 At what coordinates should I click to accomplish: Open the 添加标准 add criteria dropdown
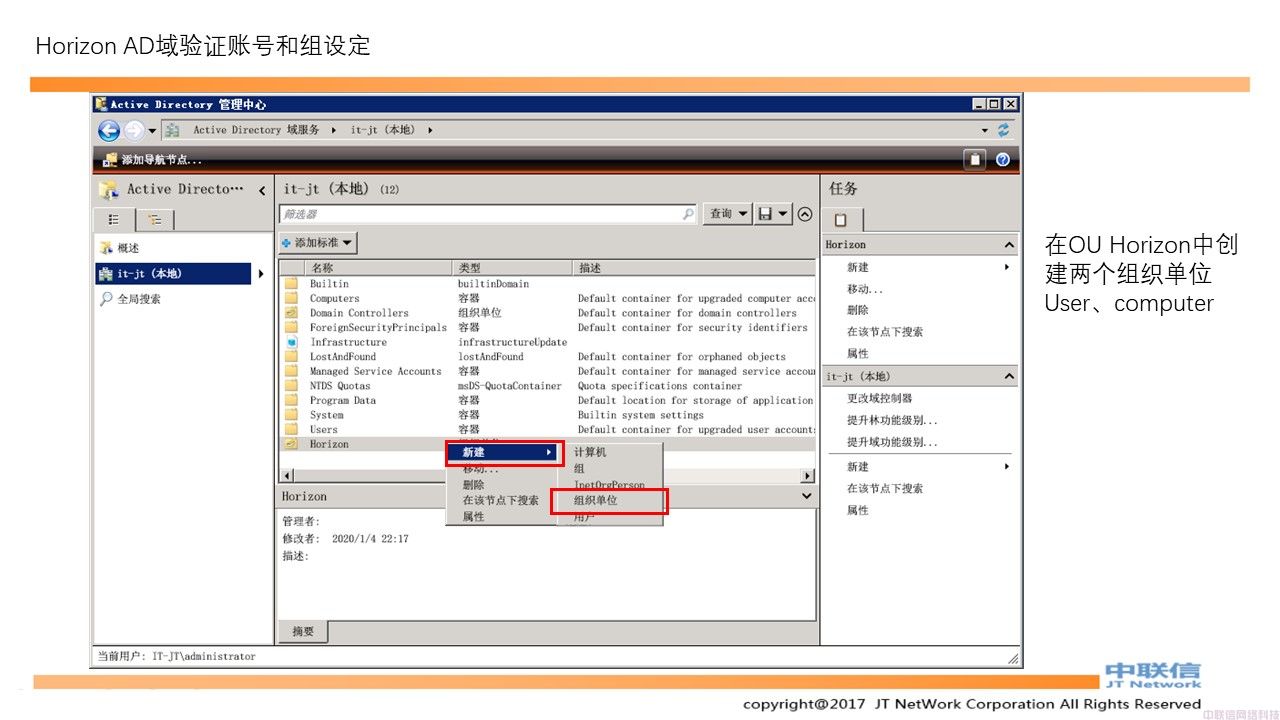pyautogui.click(x=318, y=243)
